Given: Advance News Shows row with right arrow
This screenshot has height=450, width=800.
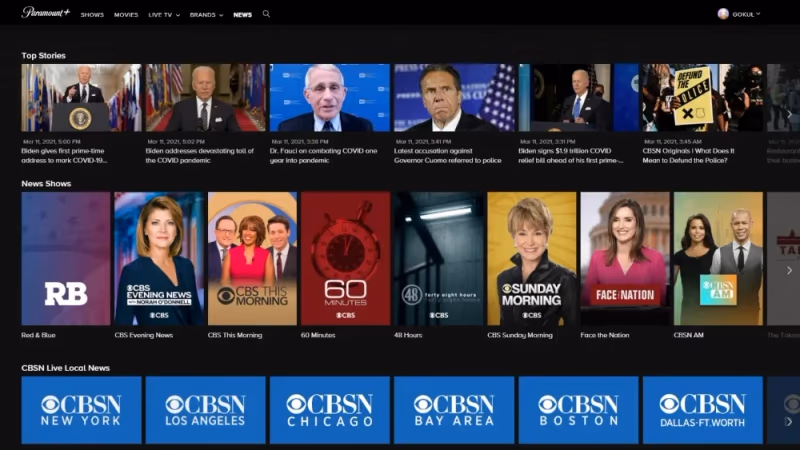Looking at the screenshot, I should click(x=789, y=270).
